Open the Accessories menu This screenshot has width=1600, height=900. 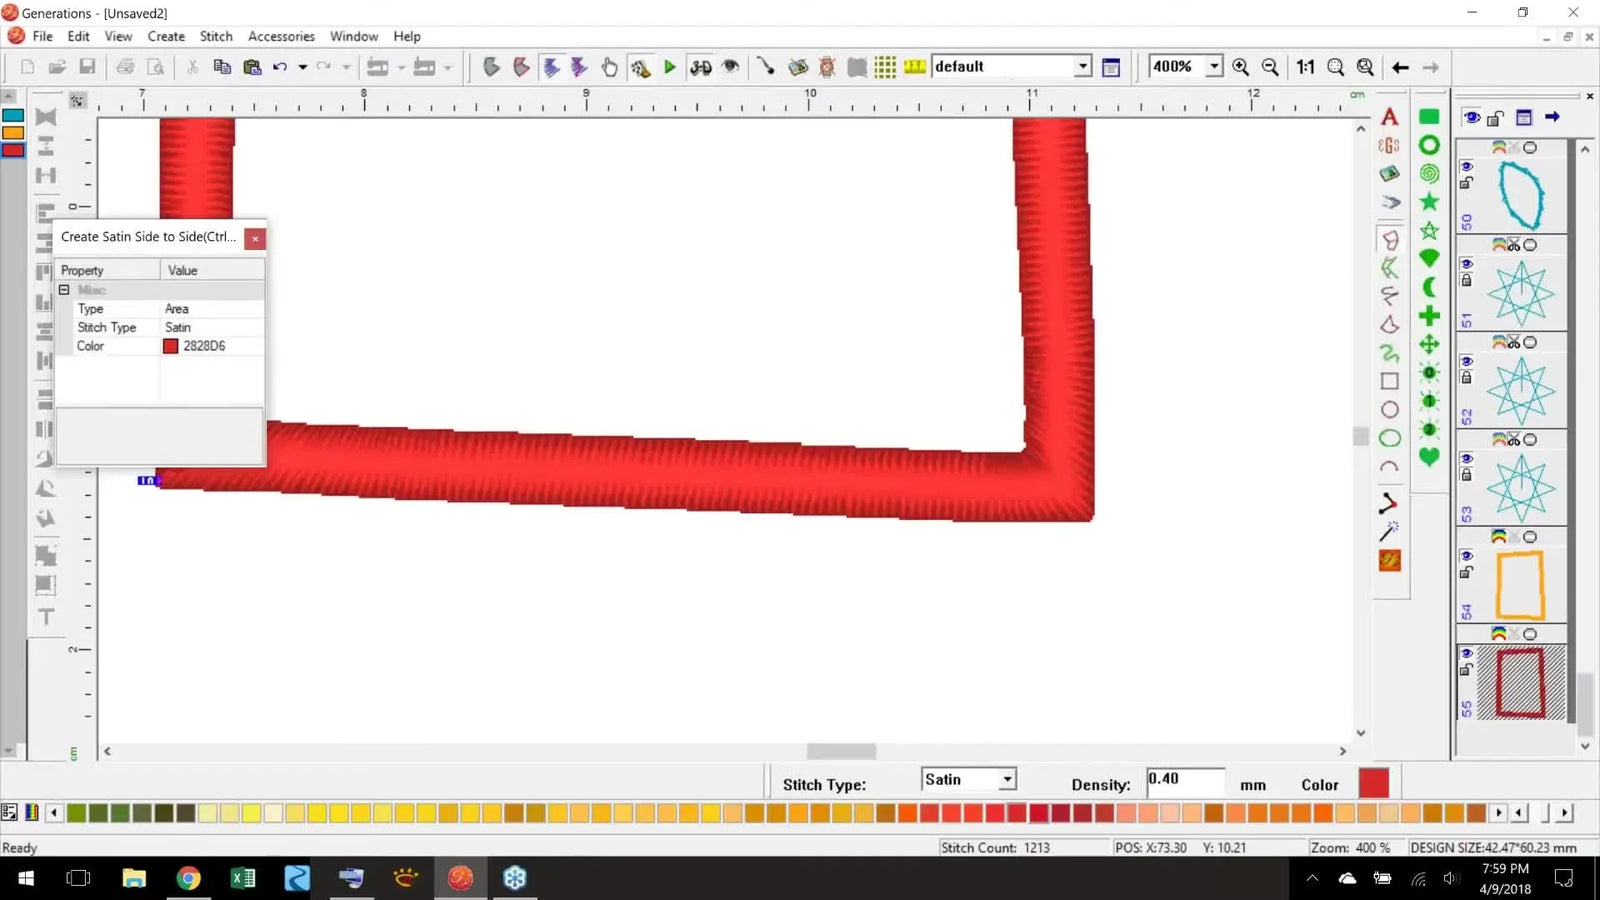pos(280,36)
